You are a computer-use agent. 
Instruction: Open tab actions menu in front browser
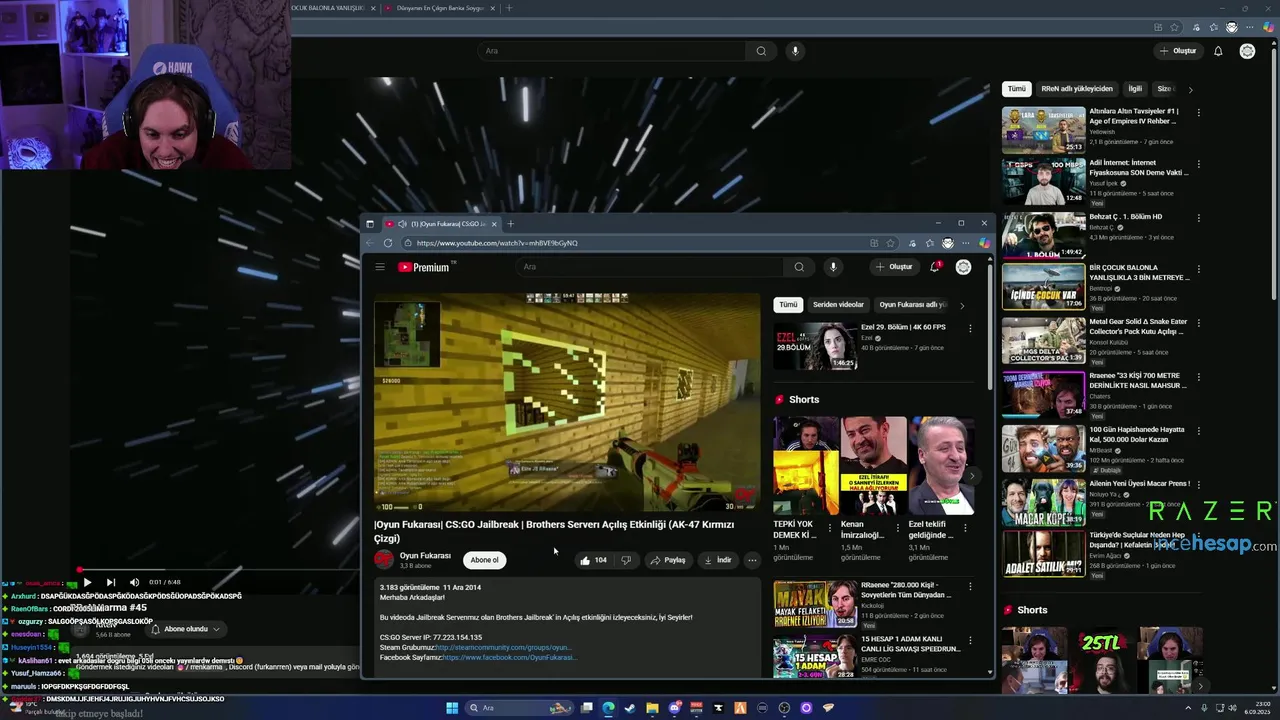tap(369, 224)
